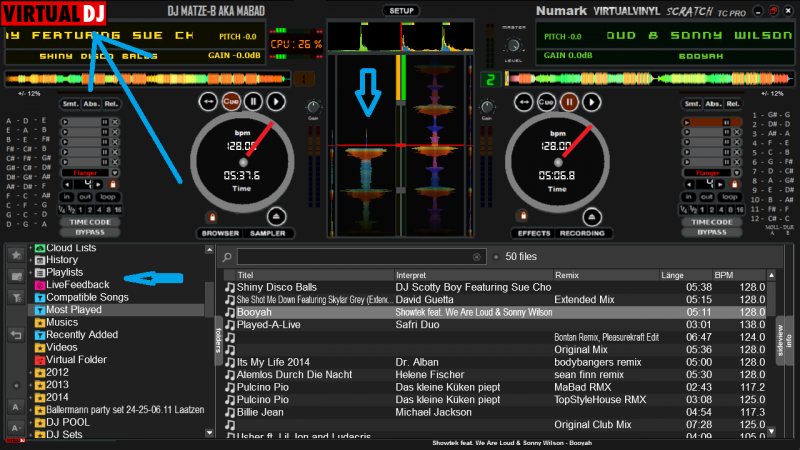The image size is (800, 450).
Task: Play the first hot cue slot on the left deck
Action: (65, 122)
